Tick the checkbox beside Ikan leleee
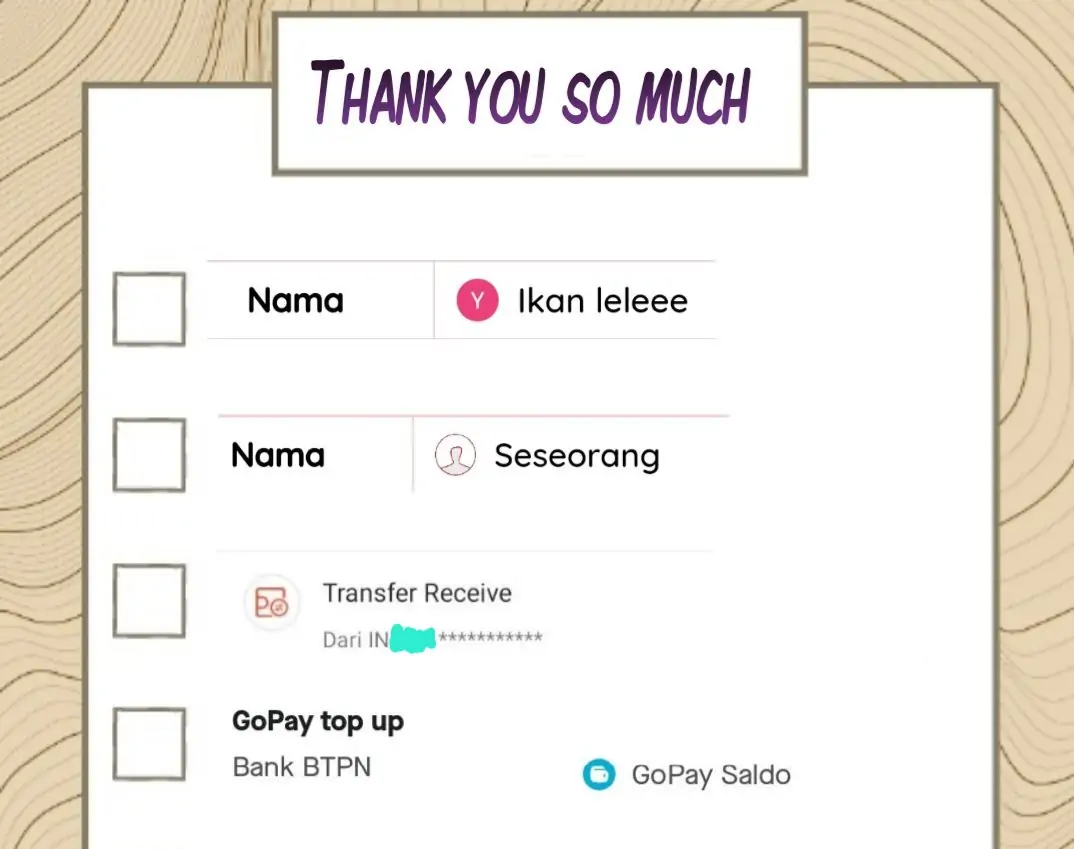The height and width of the screenshot is (849, 1074). coord(149,309)
